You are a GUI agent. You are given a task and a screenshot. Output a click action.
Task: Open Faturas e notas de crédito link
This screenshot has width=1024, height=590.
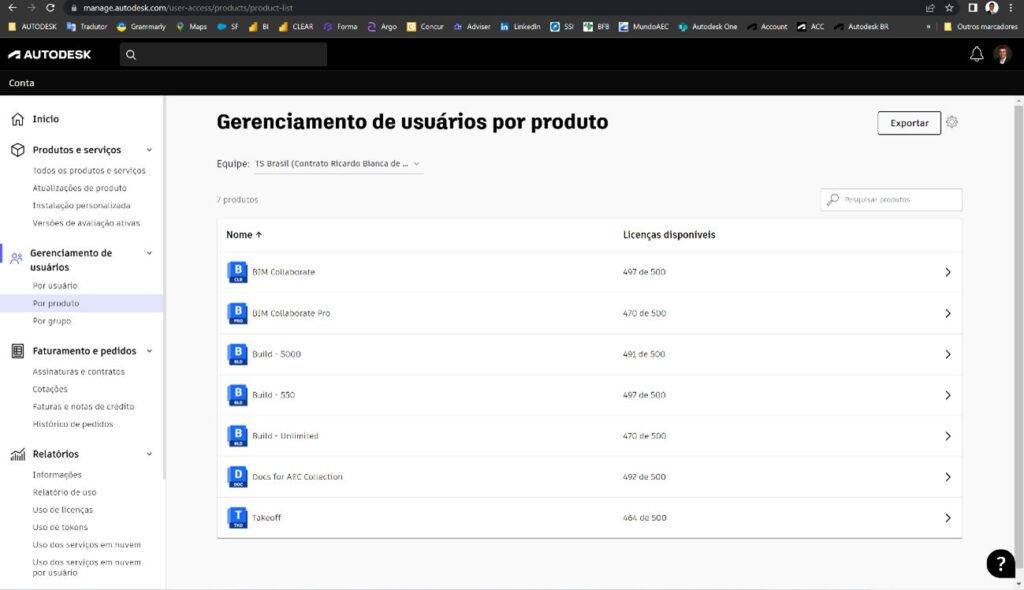(83, 406)
